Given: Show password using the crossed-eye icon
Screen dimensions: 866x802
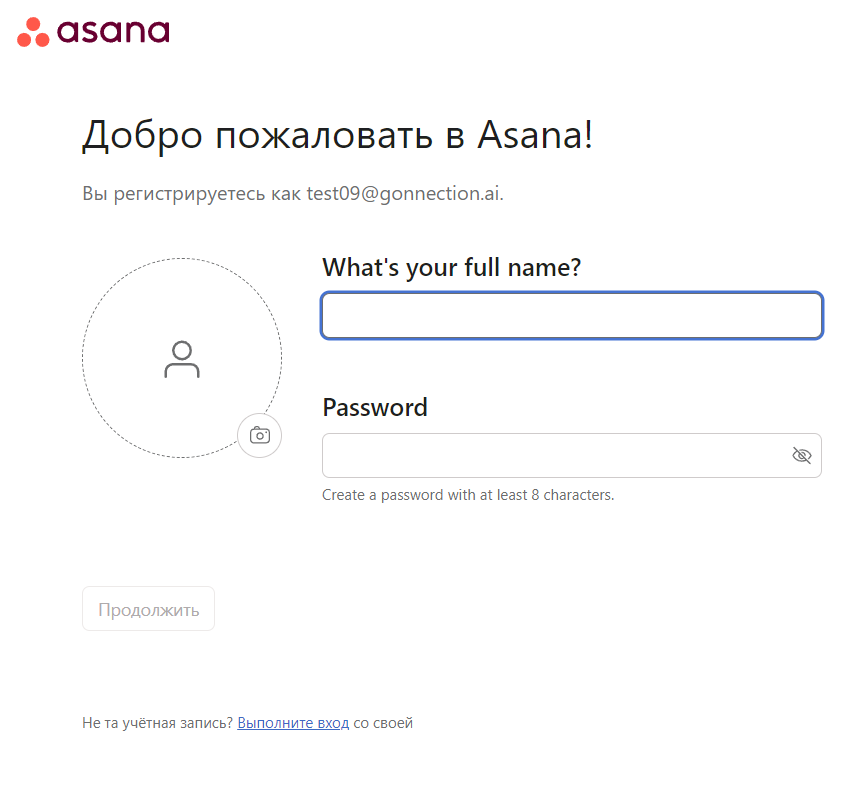Looking at the screenshot, I should tap(801, 456).
